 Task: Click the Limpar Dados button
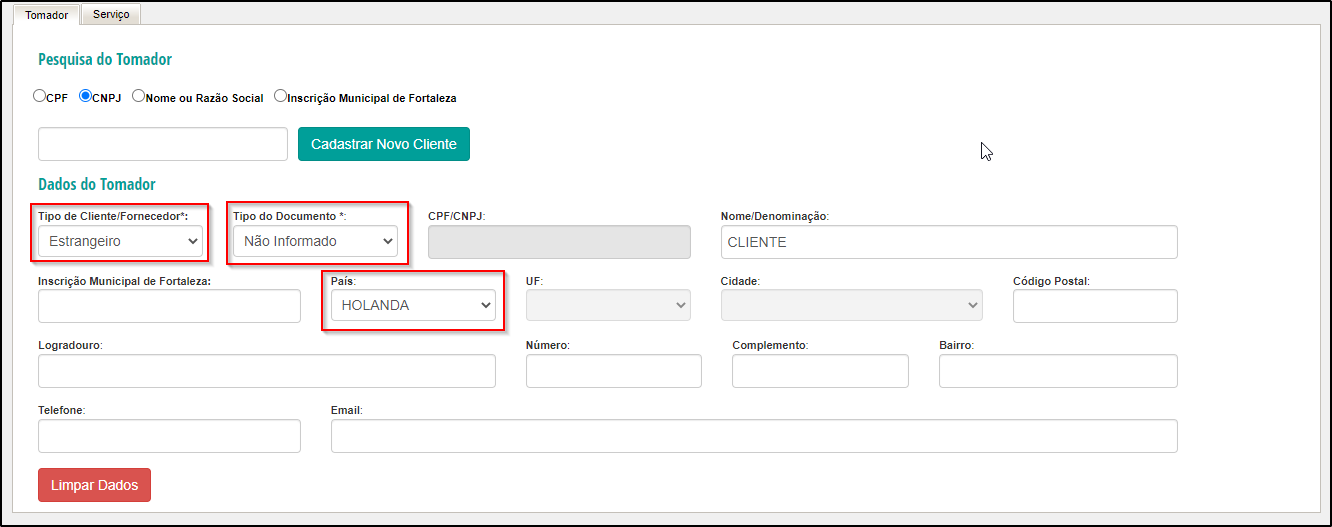95,485
